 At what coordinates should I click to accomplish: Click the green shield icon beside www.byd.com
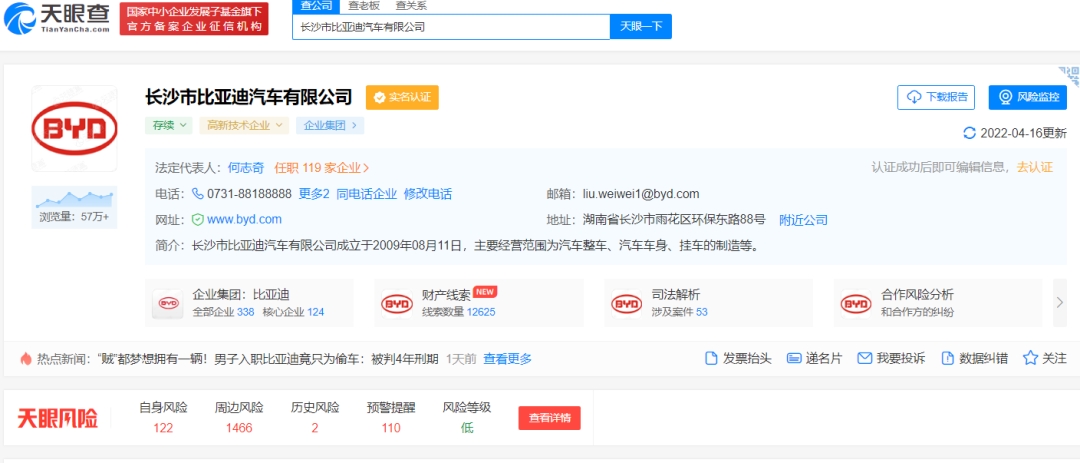[198, 220]
